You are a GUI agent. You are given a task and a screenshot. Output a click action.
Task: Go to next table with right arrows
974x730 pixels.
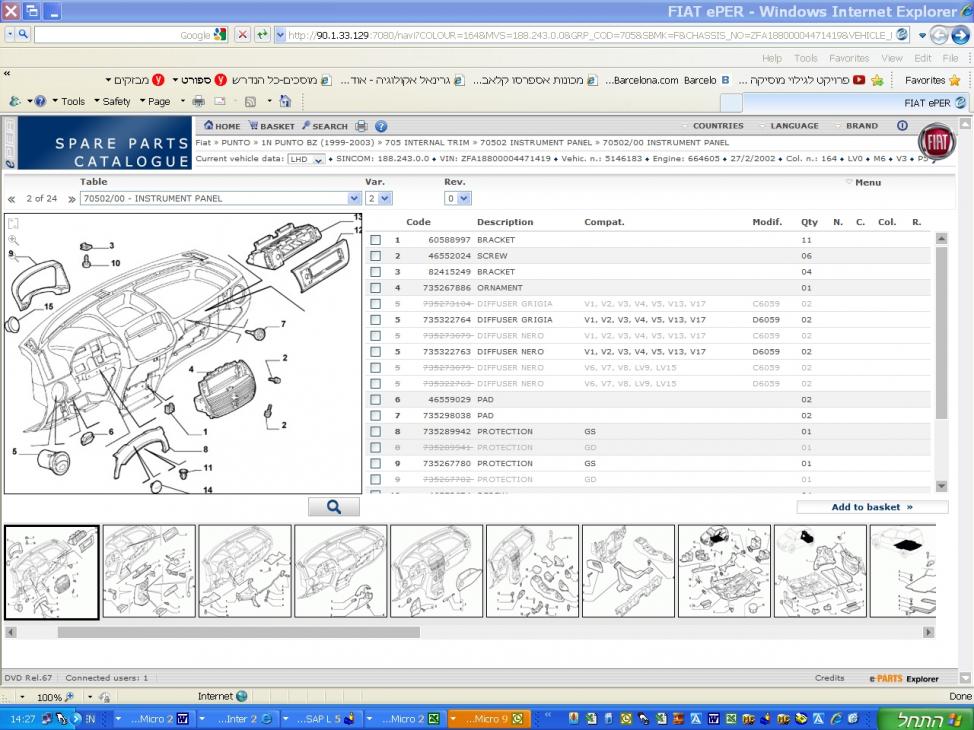coord(72,199)
